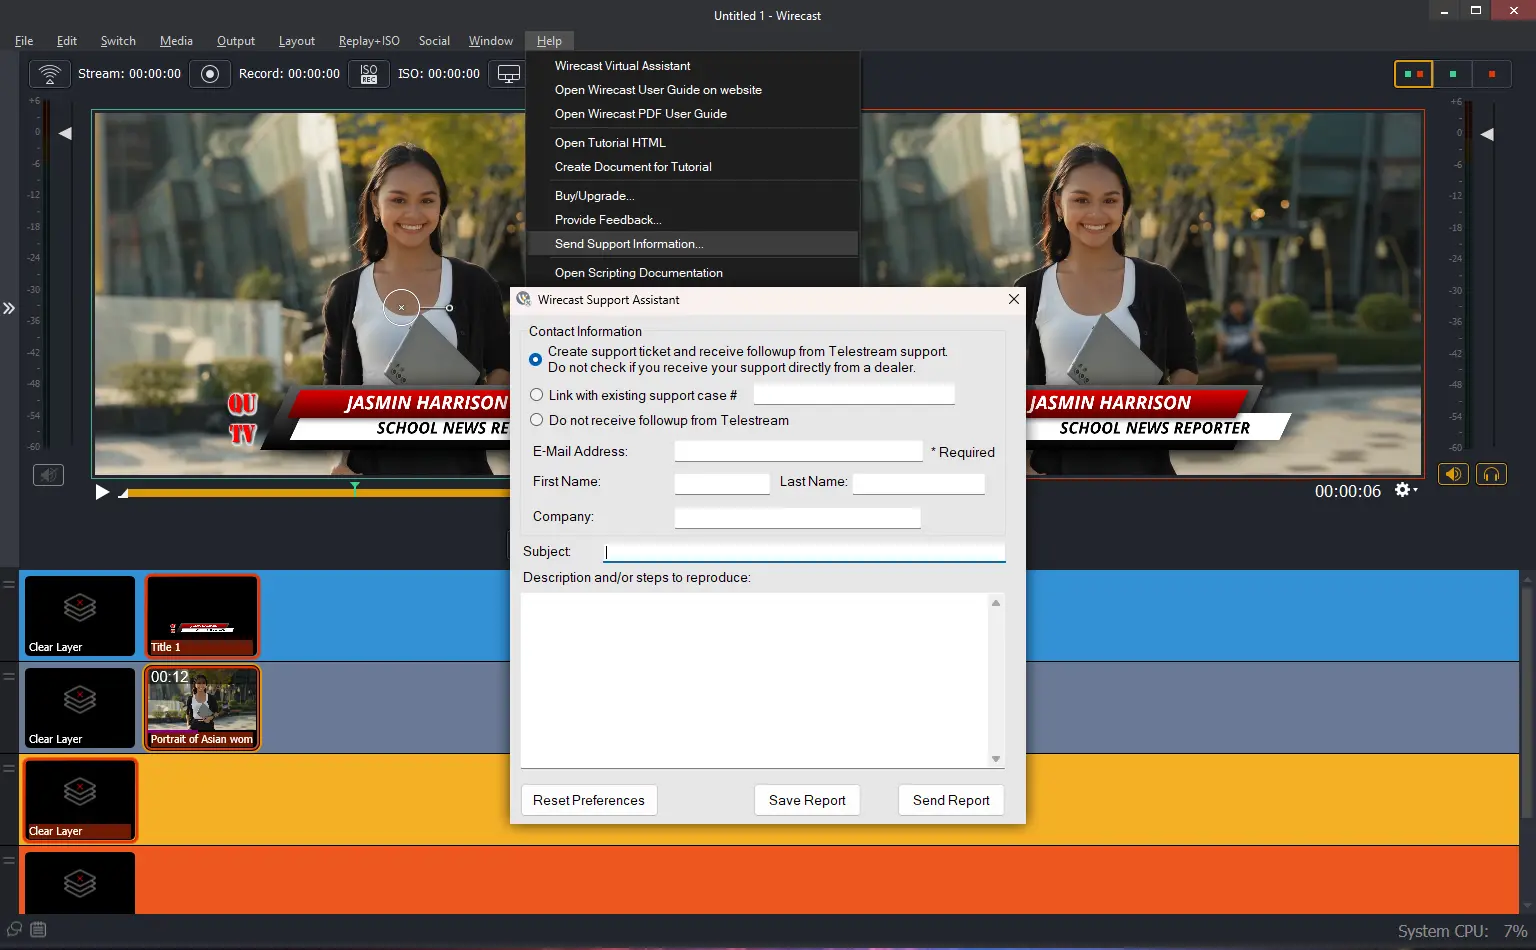Select Clear Layer in the first layer
This screenshot has width=1536, height=950.
click(80, 616)
